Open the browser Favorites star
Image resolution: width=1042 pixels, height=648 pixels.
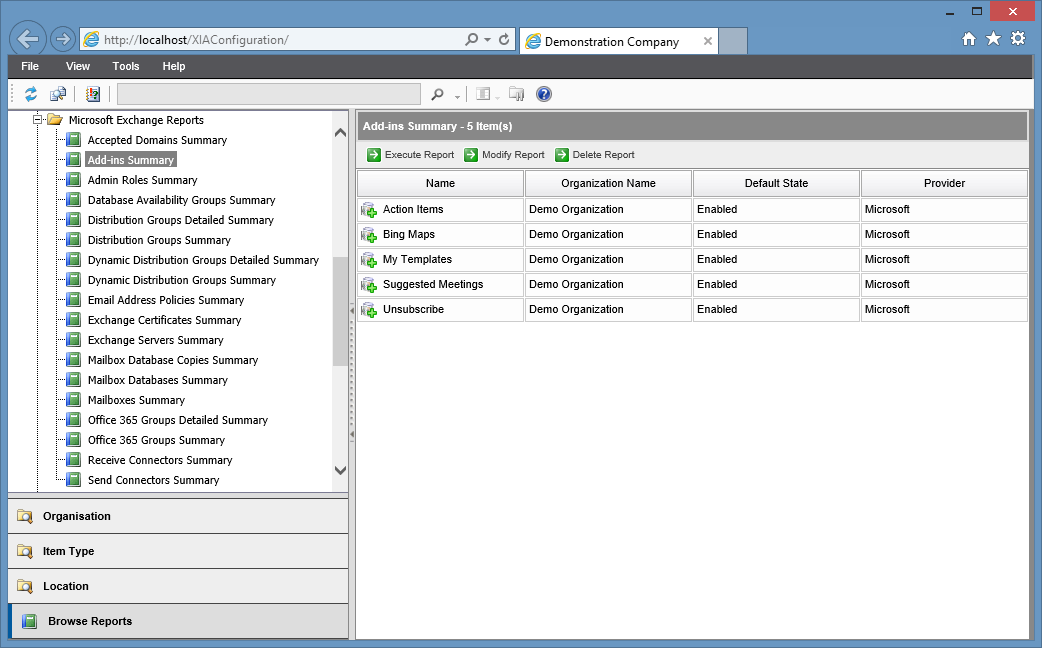tap(993, 39)
